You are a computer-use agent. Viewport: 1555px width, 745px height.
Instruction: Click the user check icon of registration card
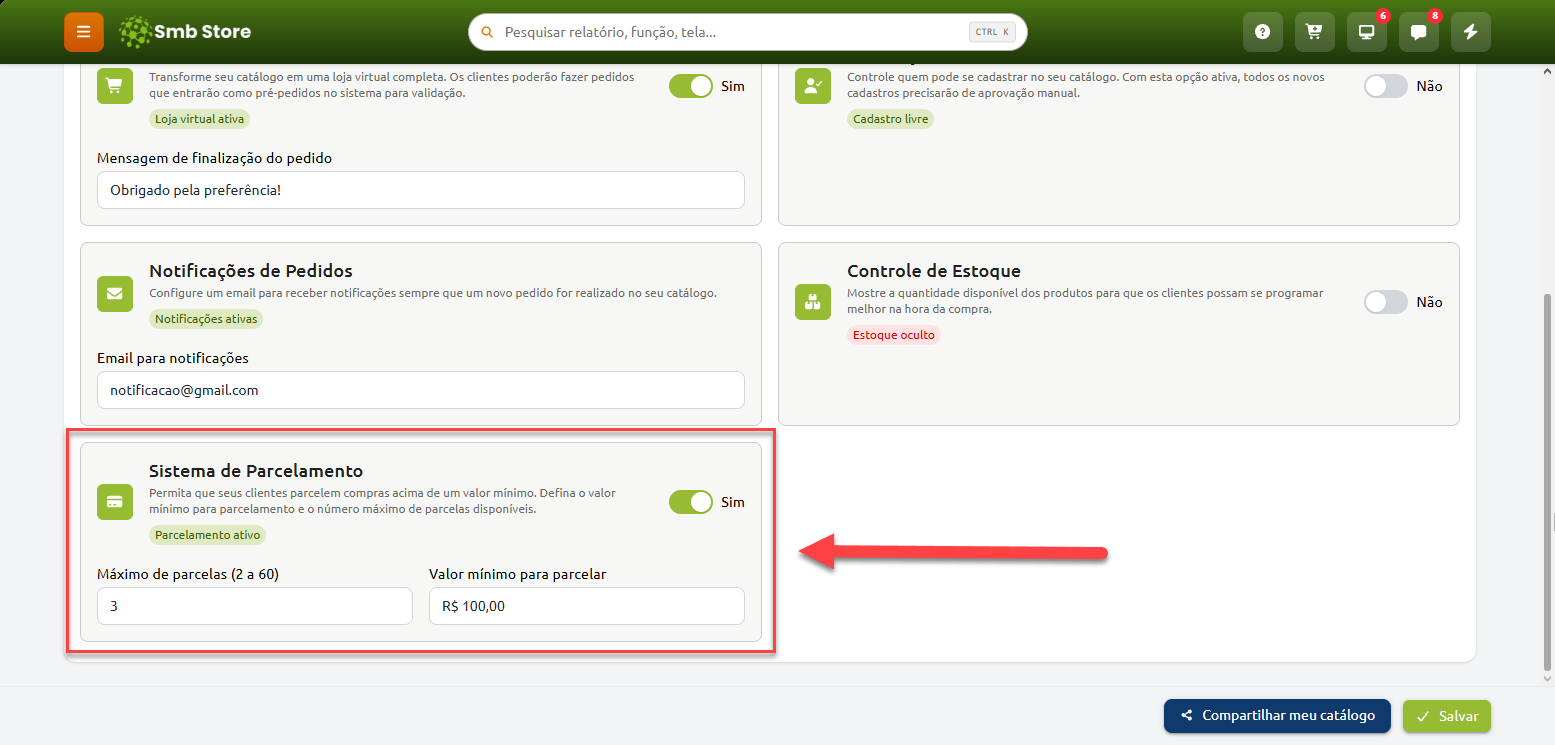[x=813, y=86]
